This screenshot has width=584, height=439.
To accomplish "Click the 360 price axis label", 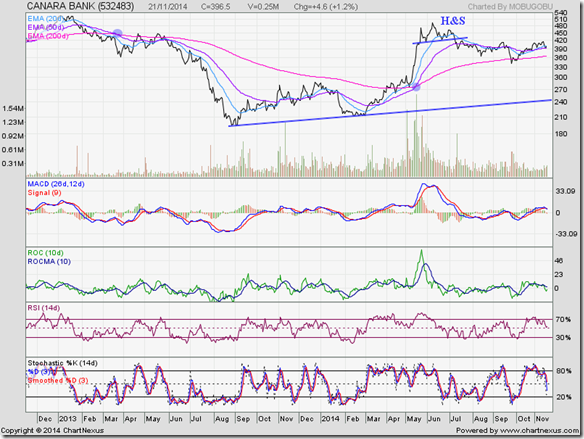I will pyautogui.click(x=561, y=57).
